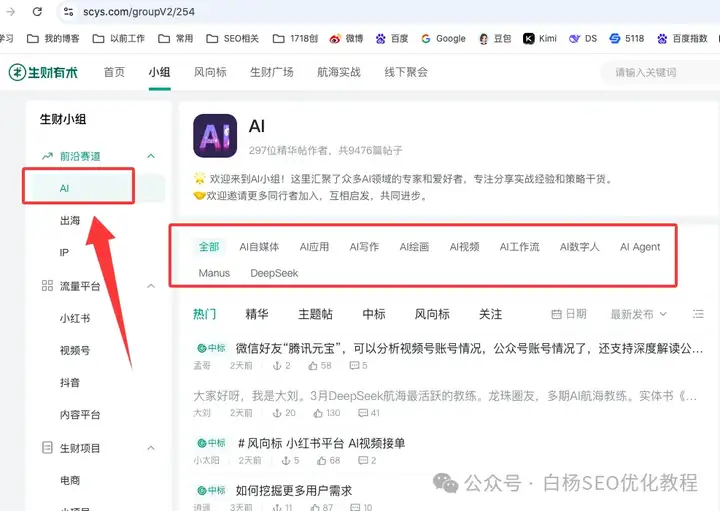Open the 百度指数 bookmark

(x=682, y=39)
